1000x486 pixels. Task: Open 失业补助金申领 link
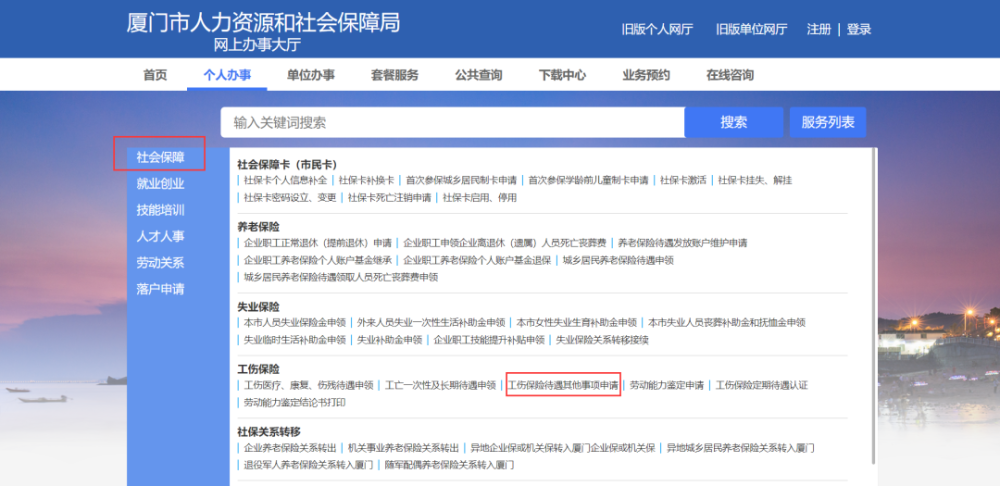click(x=390, y=340)
